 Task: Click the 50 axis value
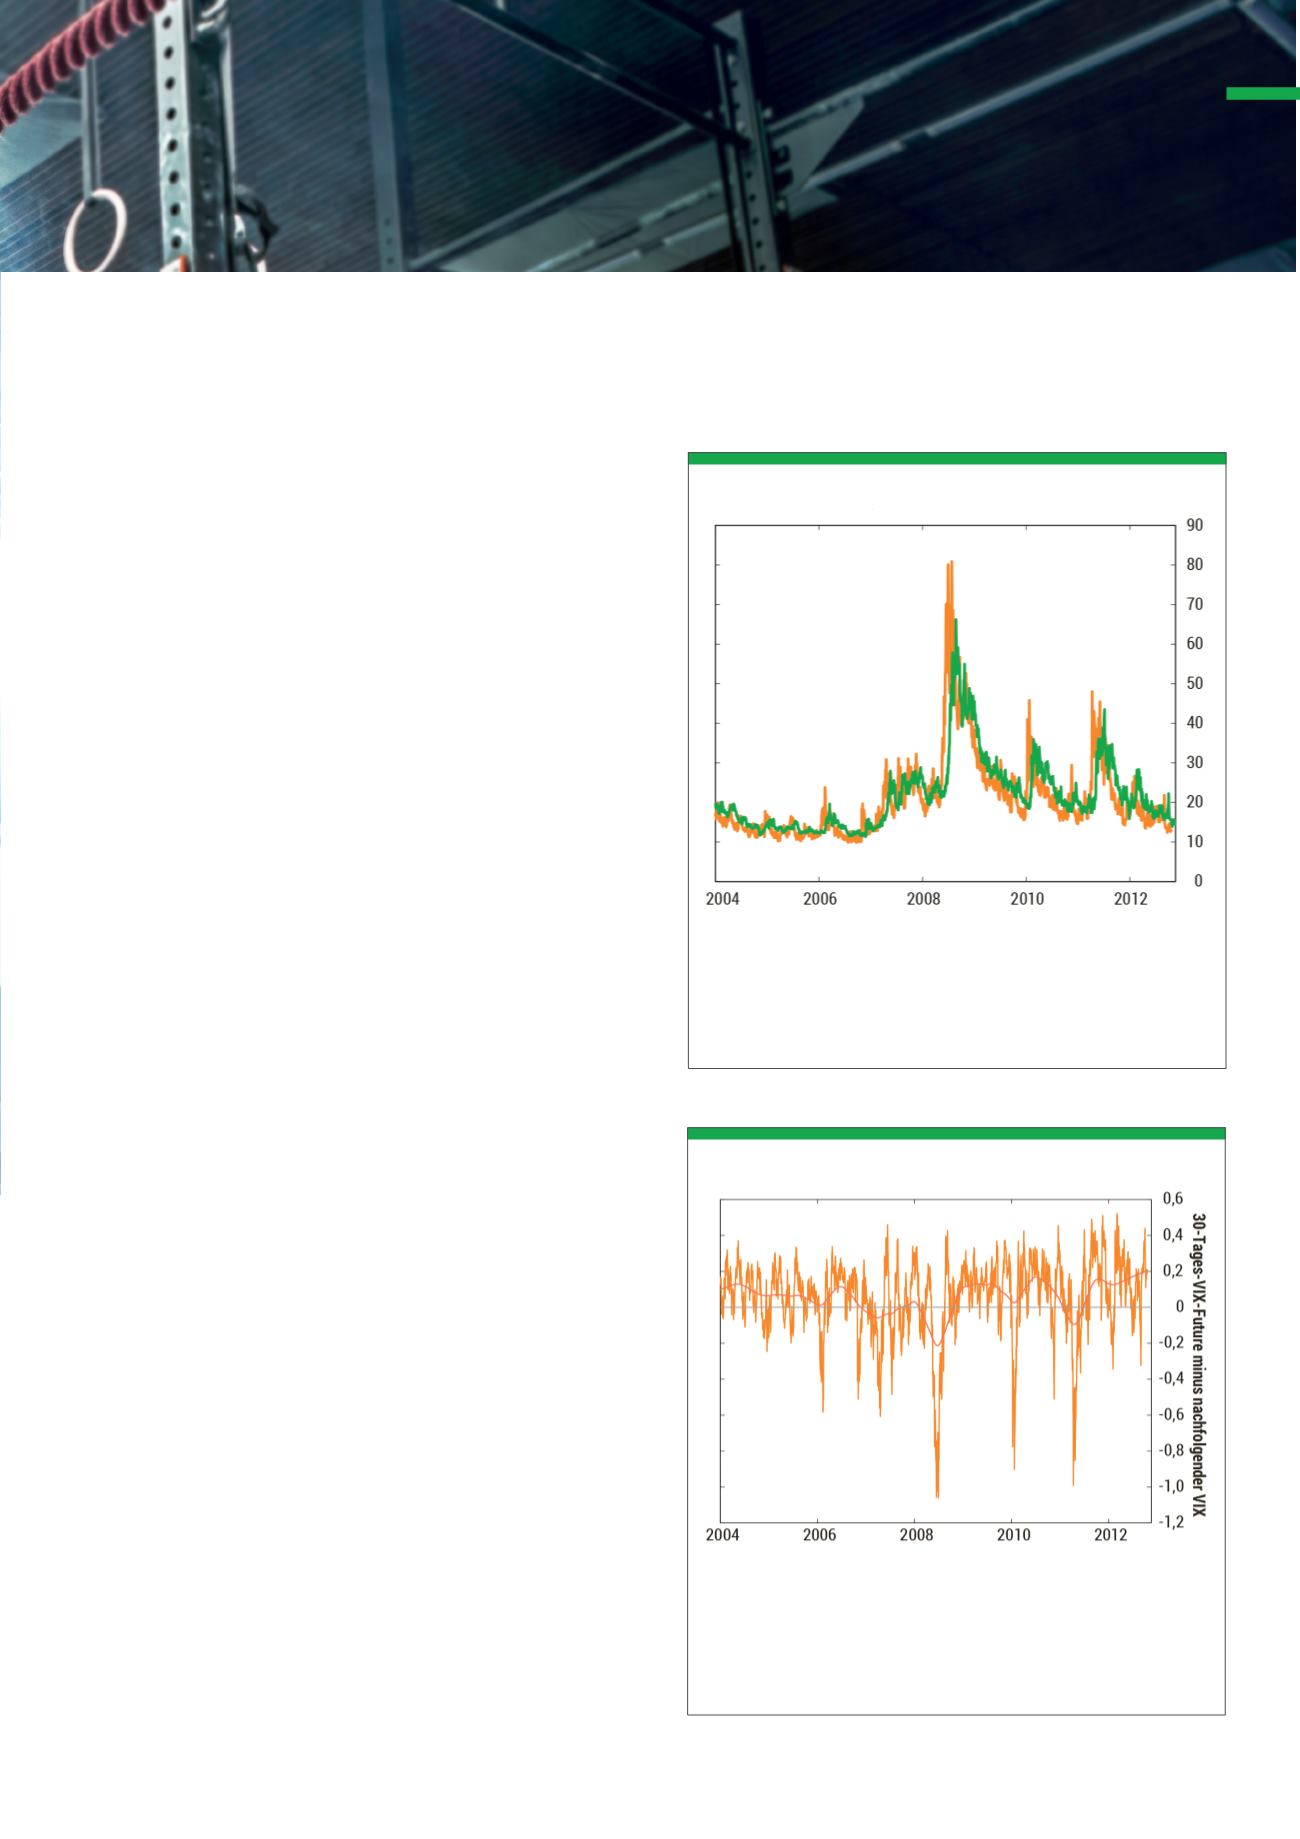pos(1195,684)
